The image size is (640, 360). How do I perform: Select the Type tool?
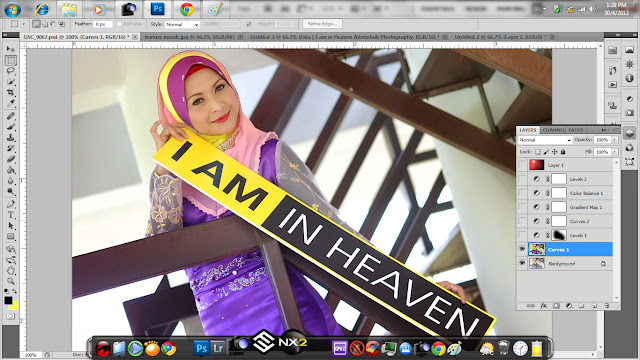pyautogui.click(x=11, y=215)
